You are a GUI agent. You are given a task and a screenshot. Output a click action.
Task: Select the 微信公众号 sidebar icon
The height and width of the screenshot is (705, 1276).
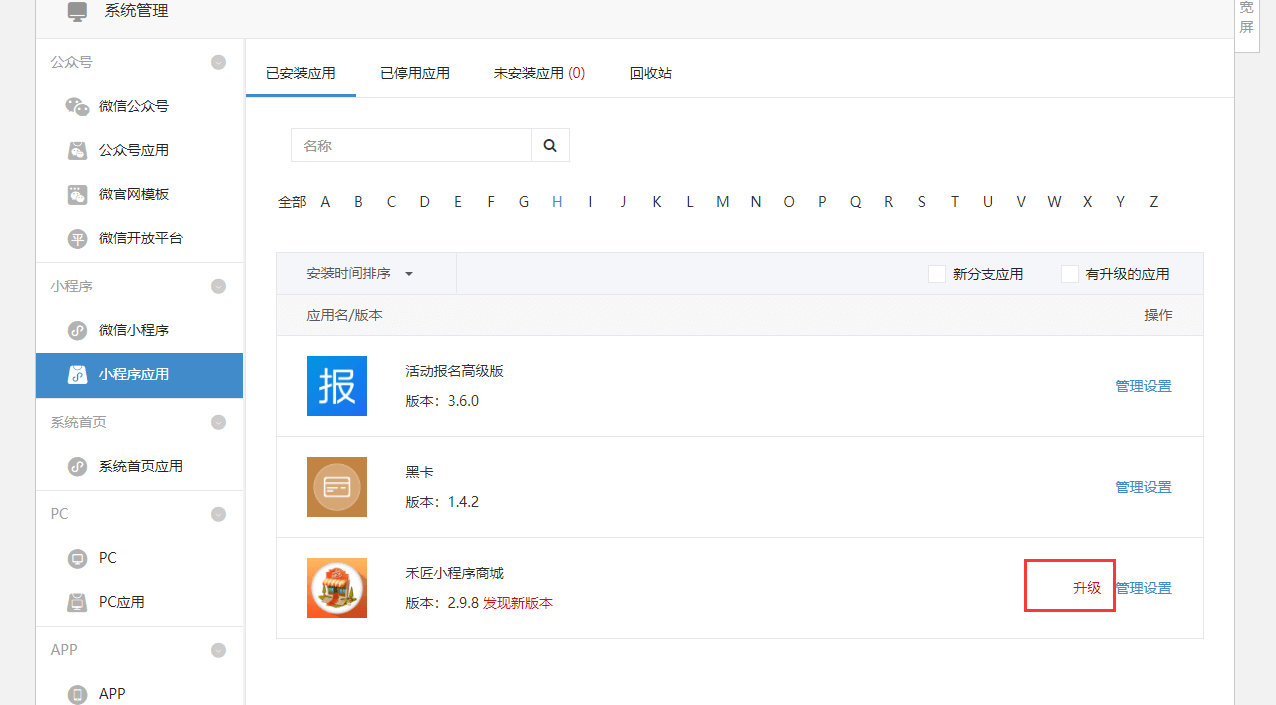77,106
